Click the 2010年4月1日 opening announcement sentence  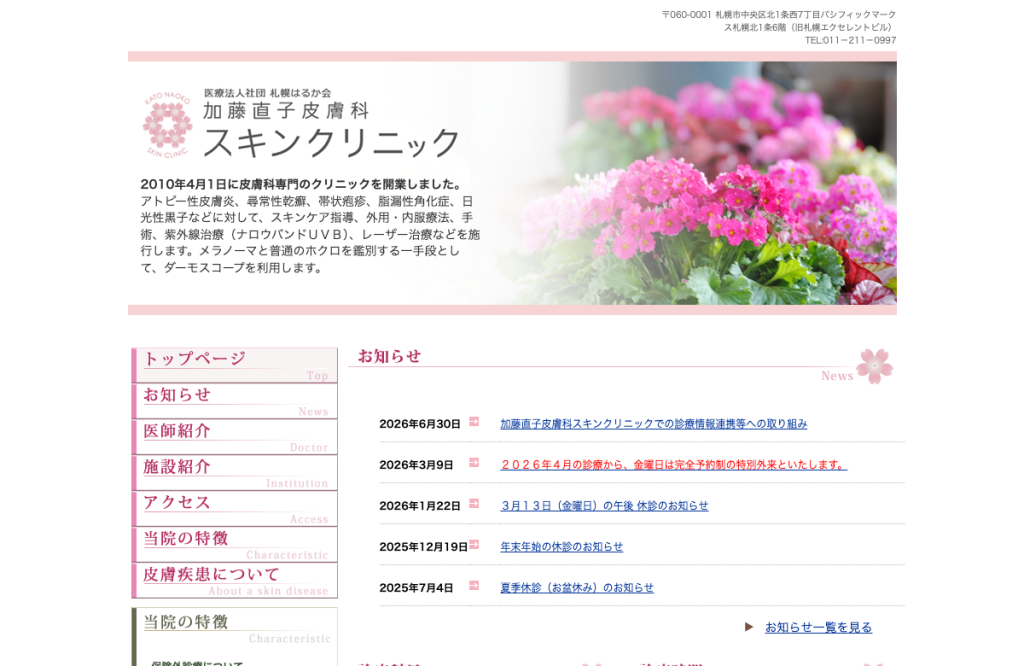pos(302,184)
